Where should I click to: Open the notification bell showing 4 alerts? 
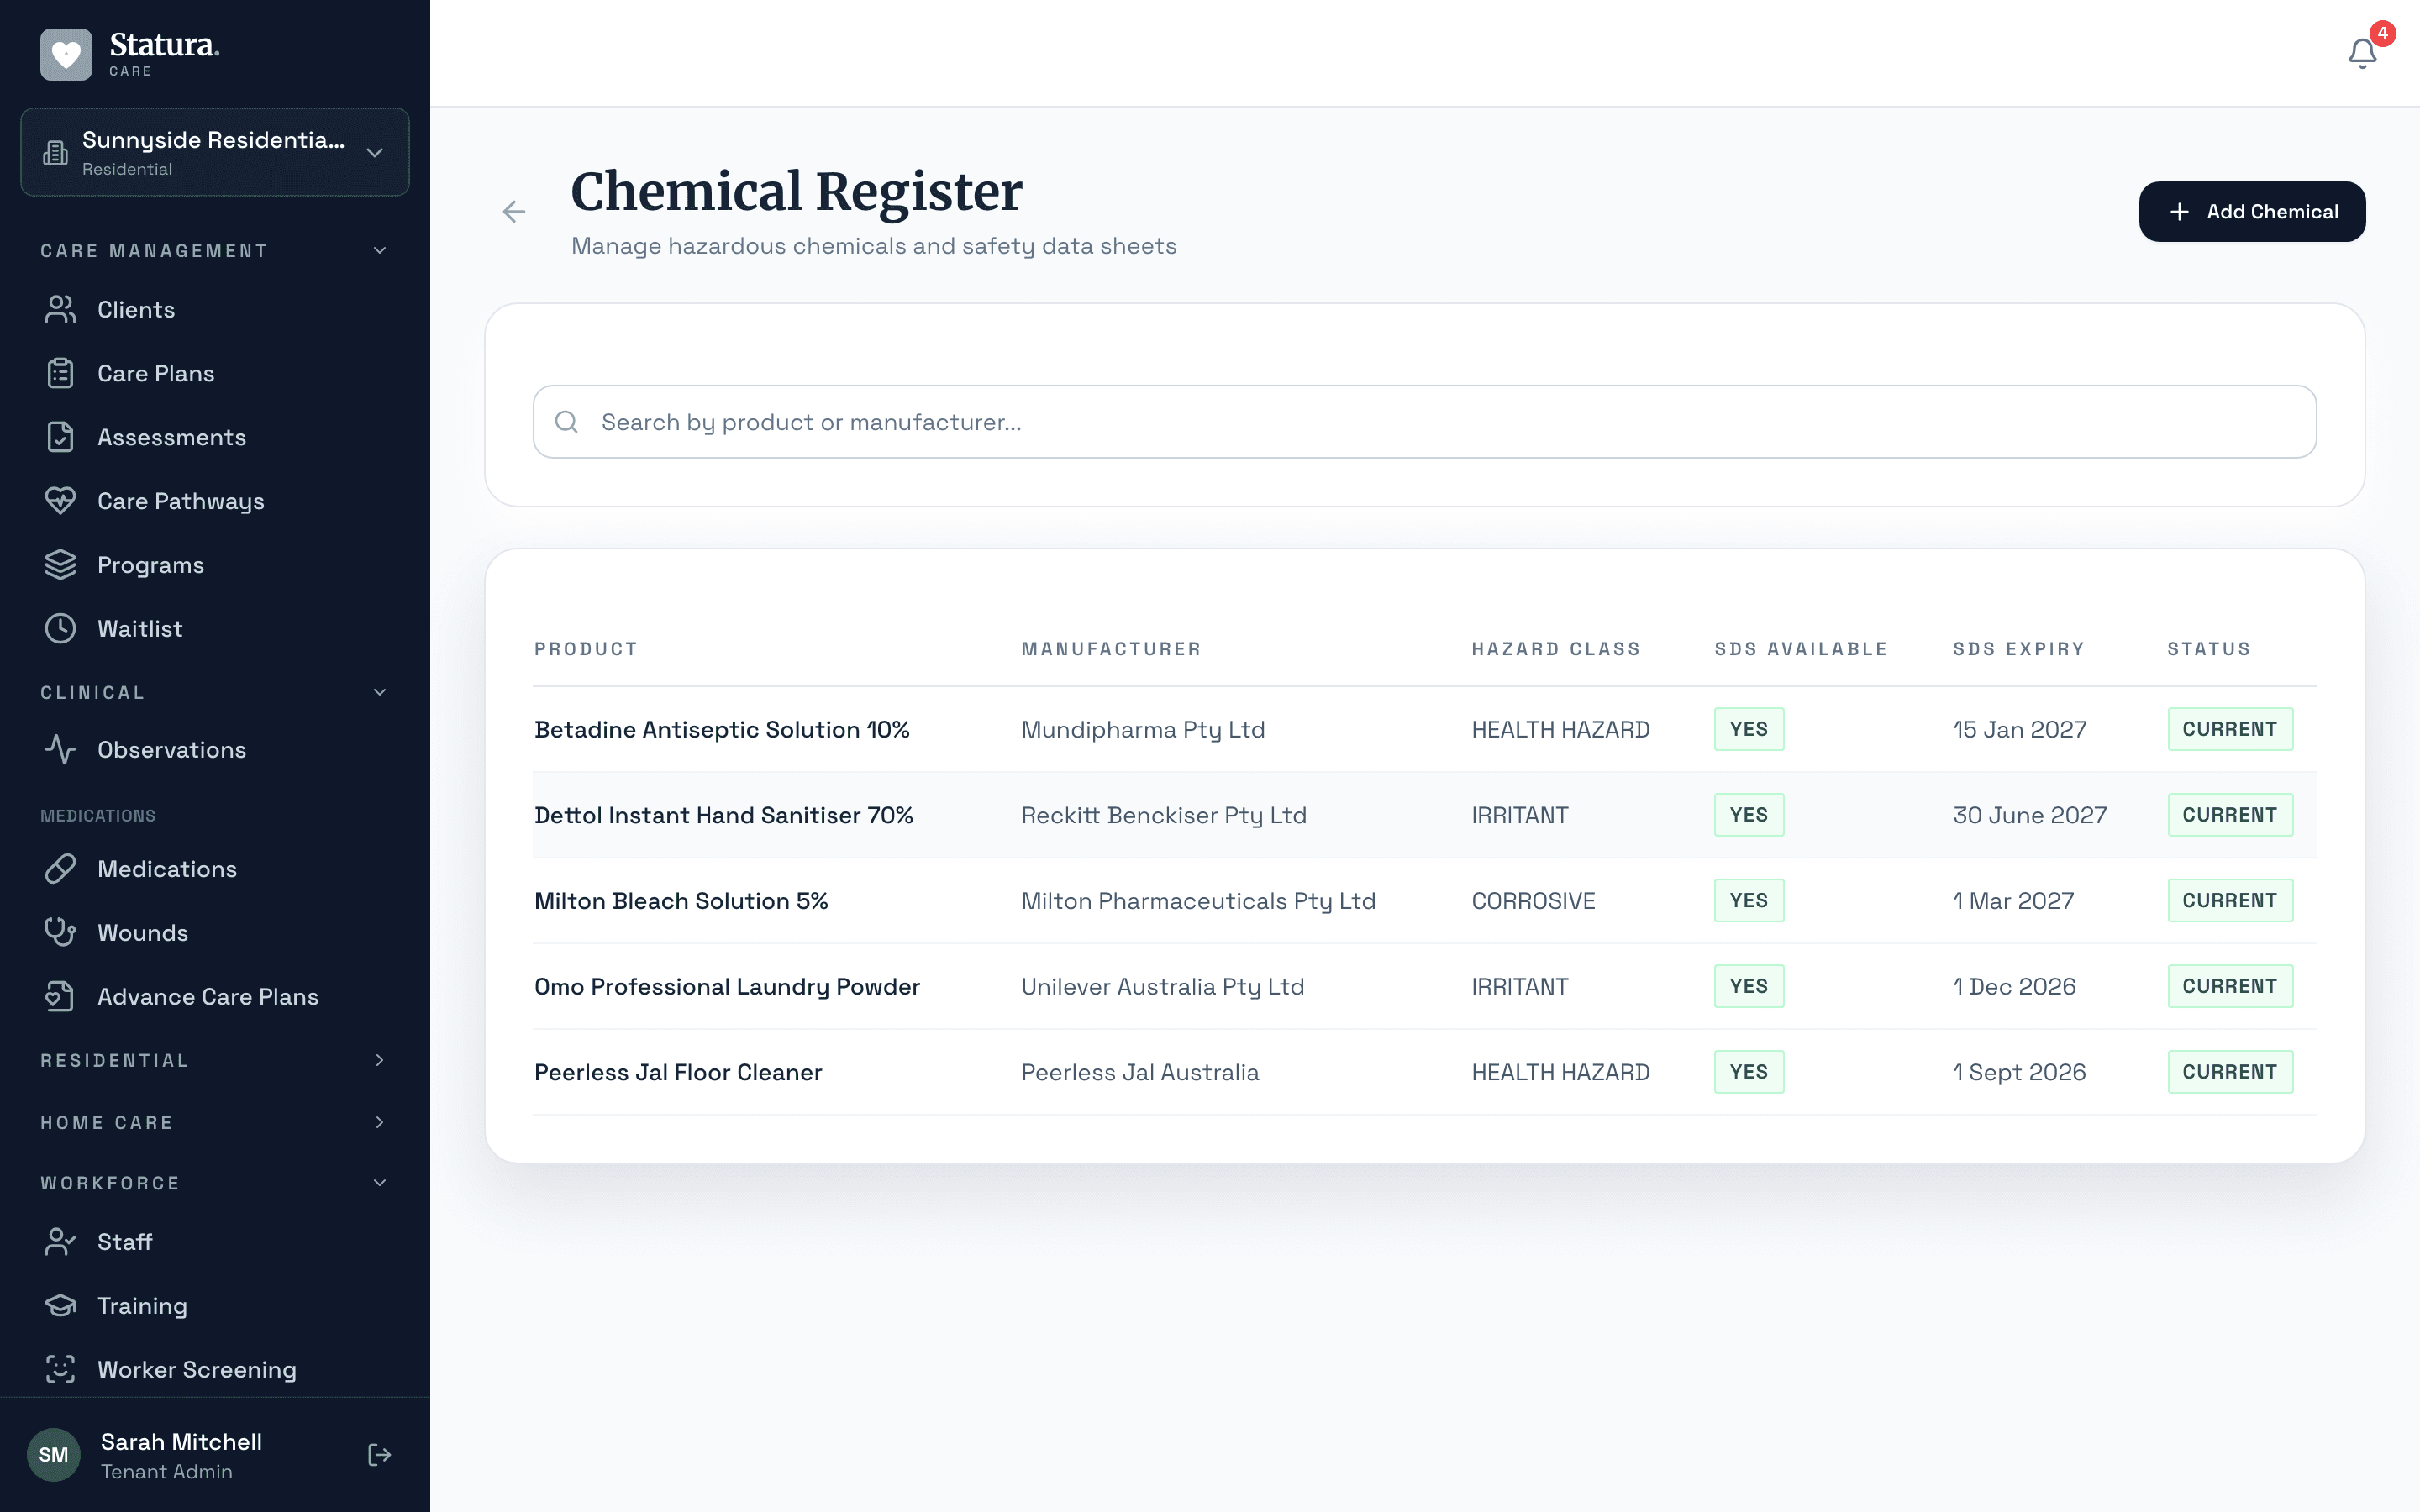click(2362, 53)
